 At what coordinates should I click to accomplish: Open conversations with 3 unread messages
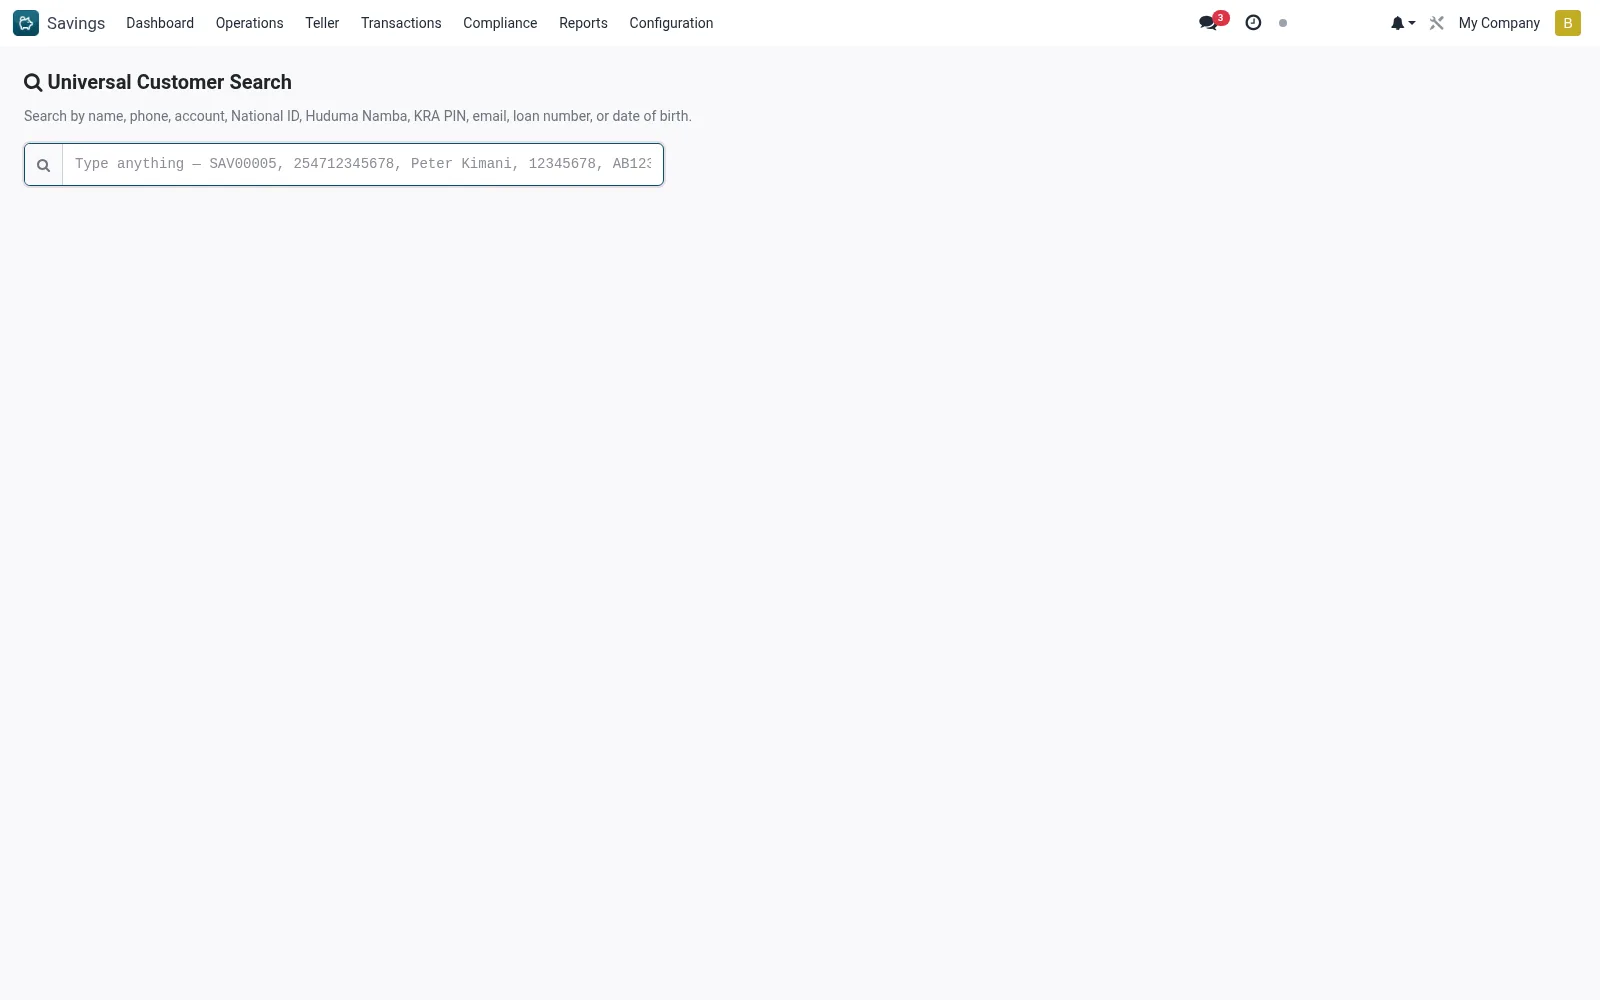pos(1213,22)
